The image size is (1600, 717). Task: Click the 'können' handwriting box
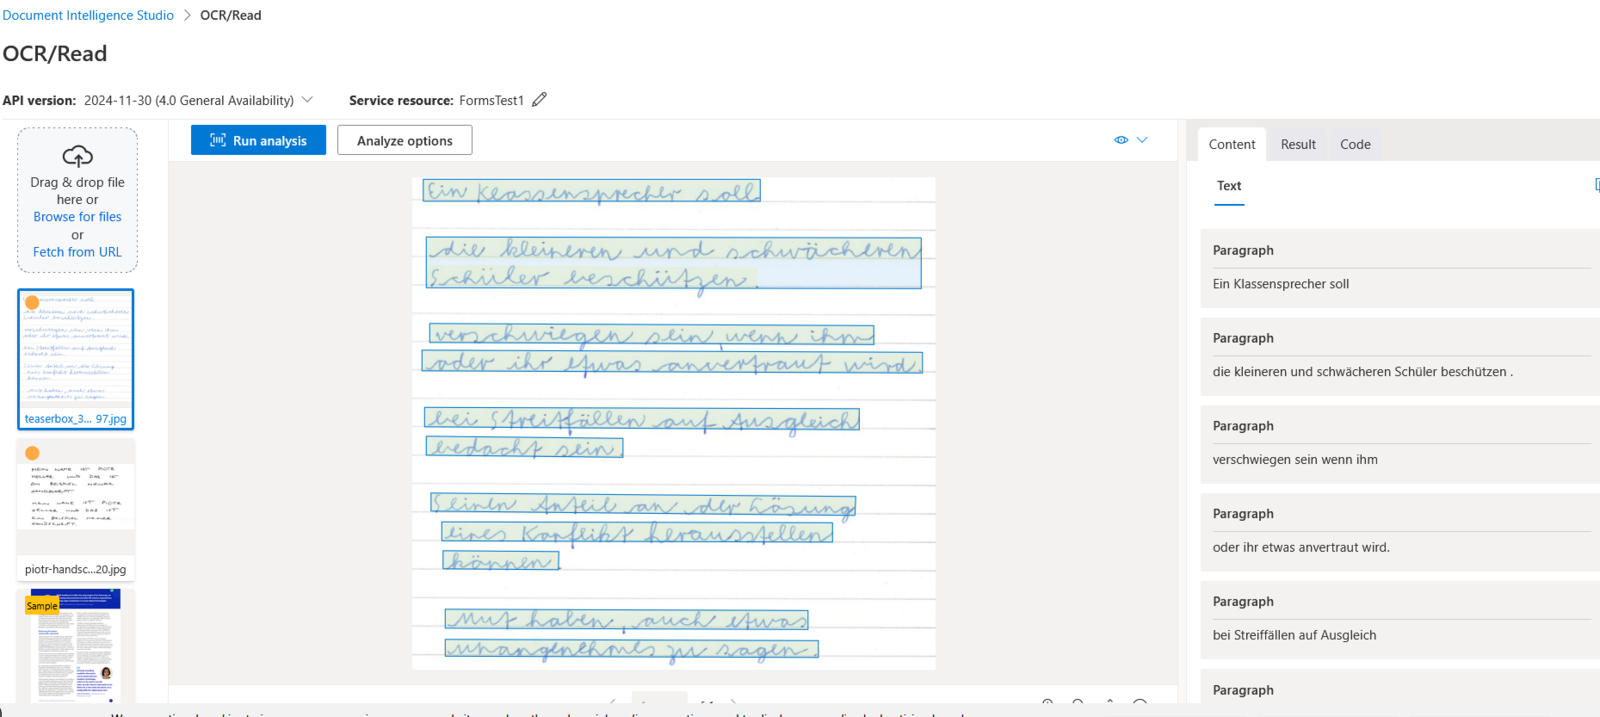[501, 561]
